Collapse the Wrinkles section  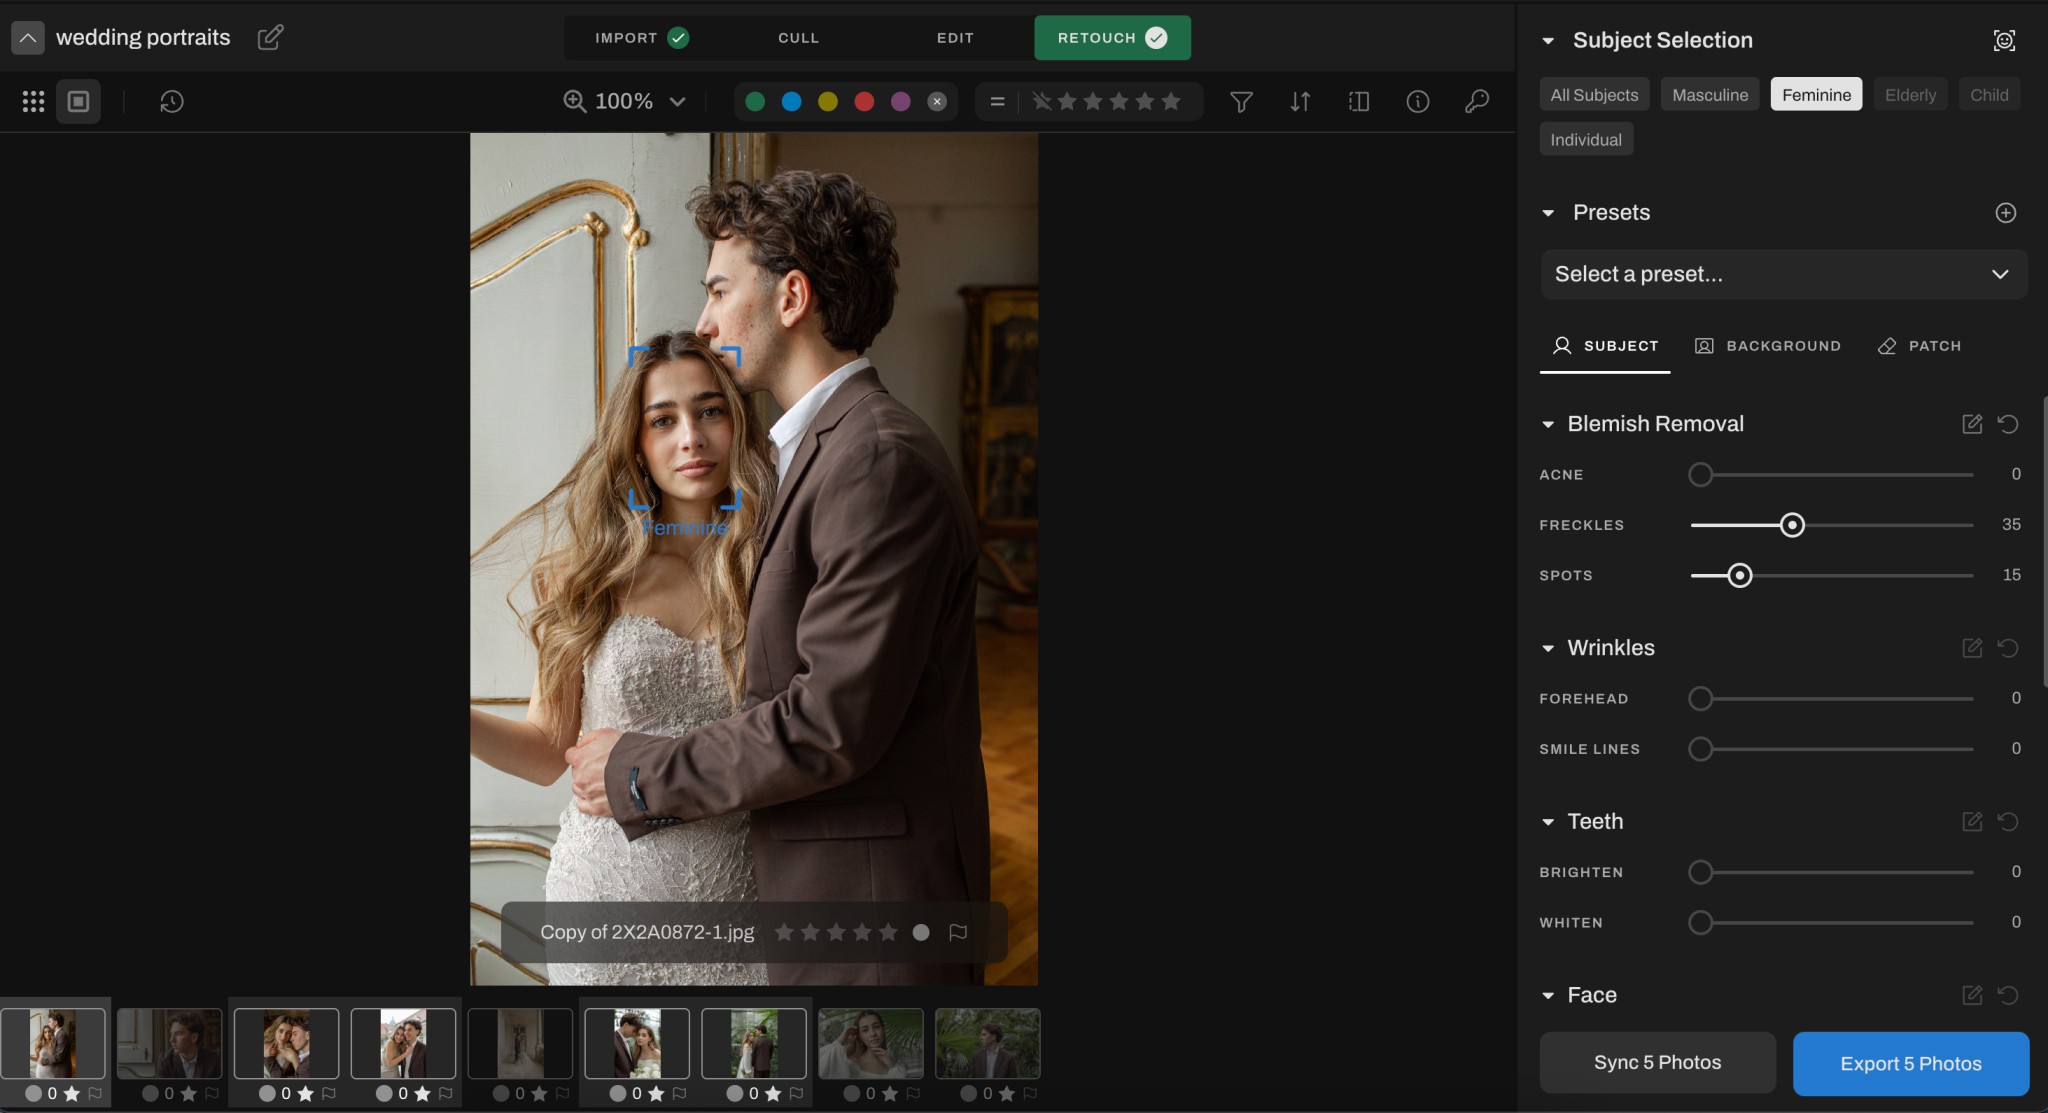1548,648
